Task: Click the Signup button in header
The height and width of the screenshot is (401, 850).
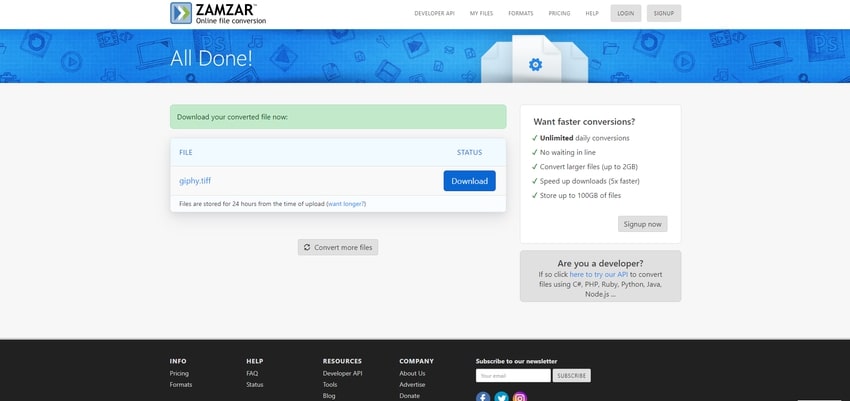Action: (664, 14)
